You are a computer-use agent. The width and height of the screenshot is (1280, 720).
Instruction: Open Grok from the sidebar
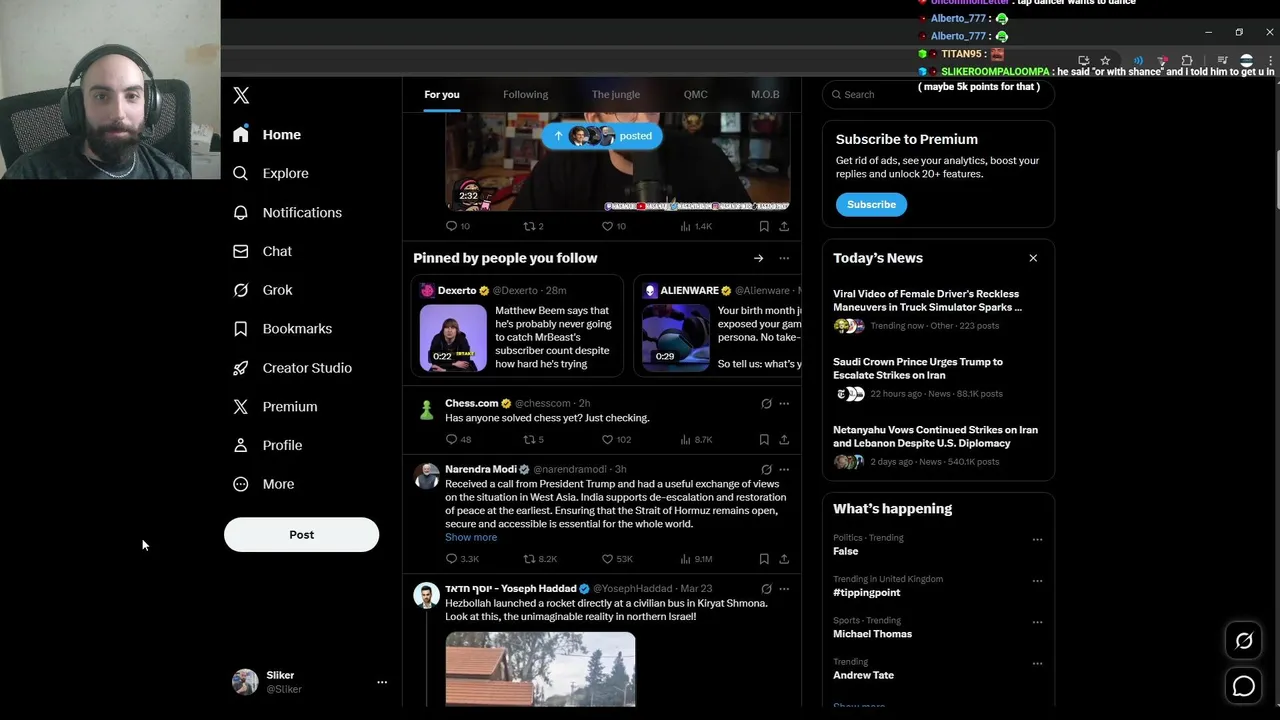[x=262, y=290]
